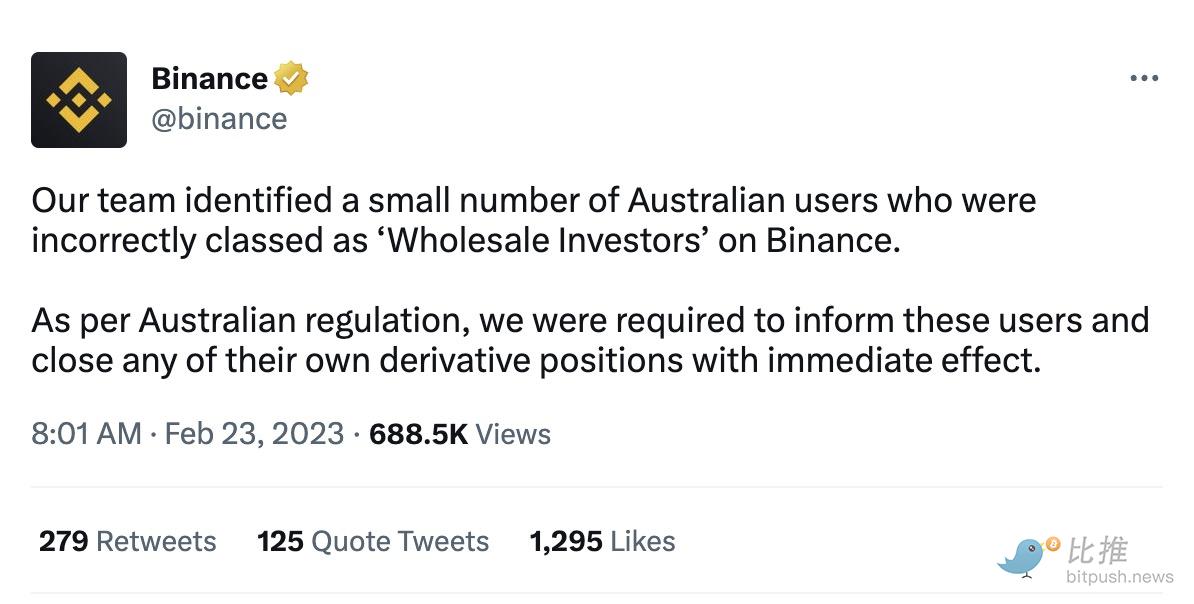This screenshot has height=604, width=1194.
Task: Click the 8:01 AM timestamp
Action: pos(86,434)
